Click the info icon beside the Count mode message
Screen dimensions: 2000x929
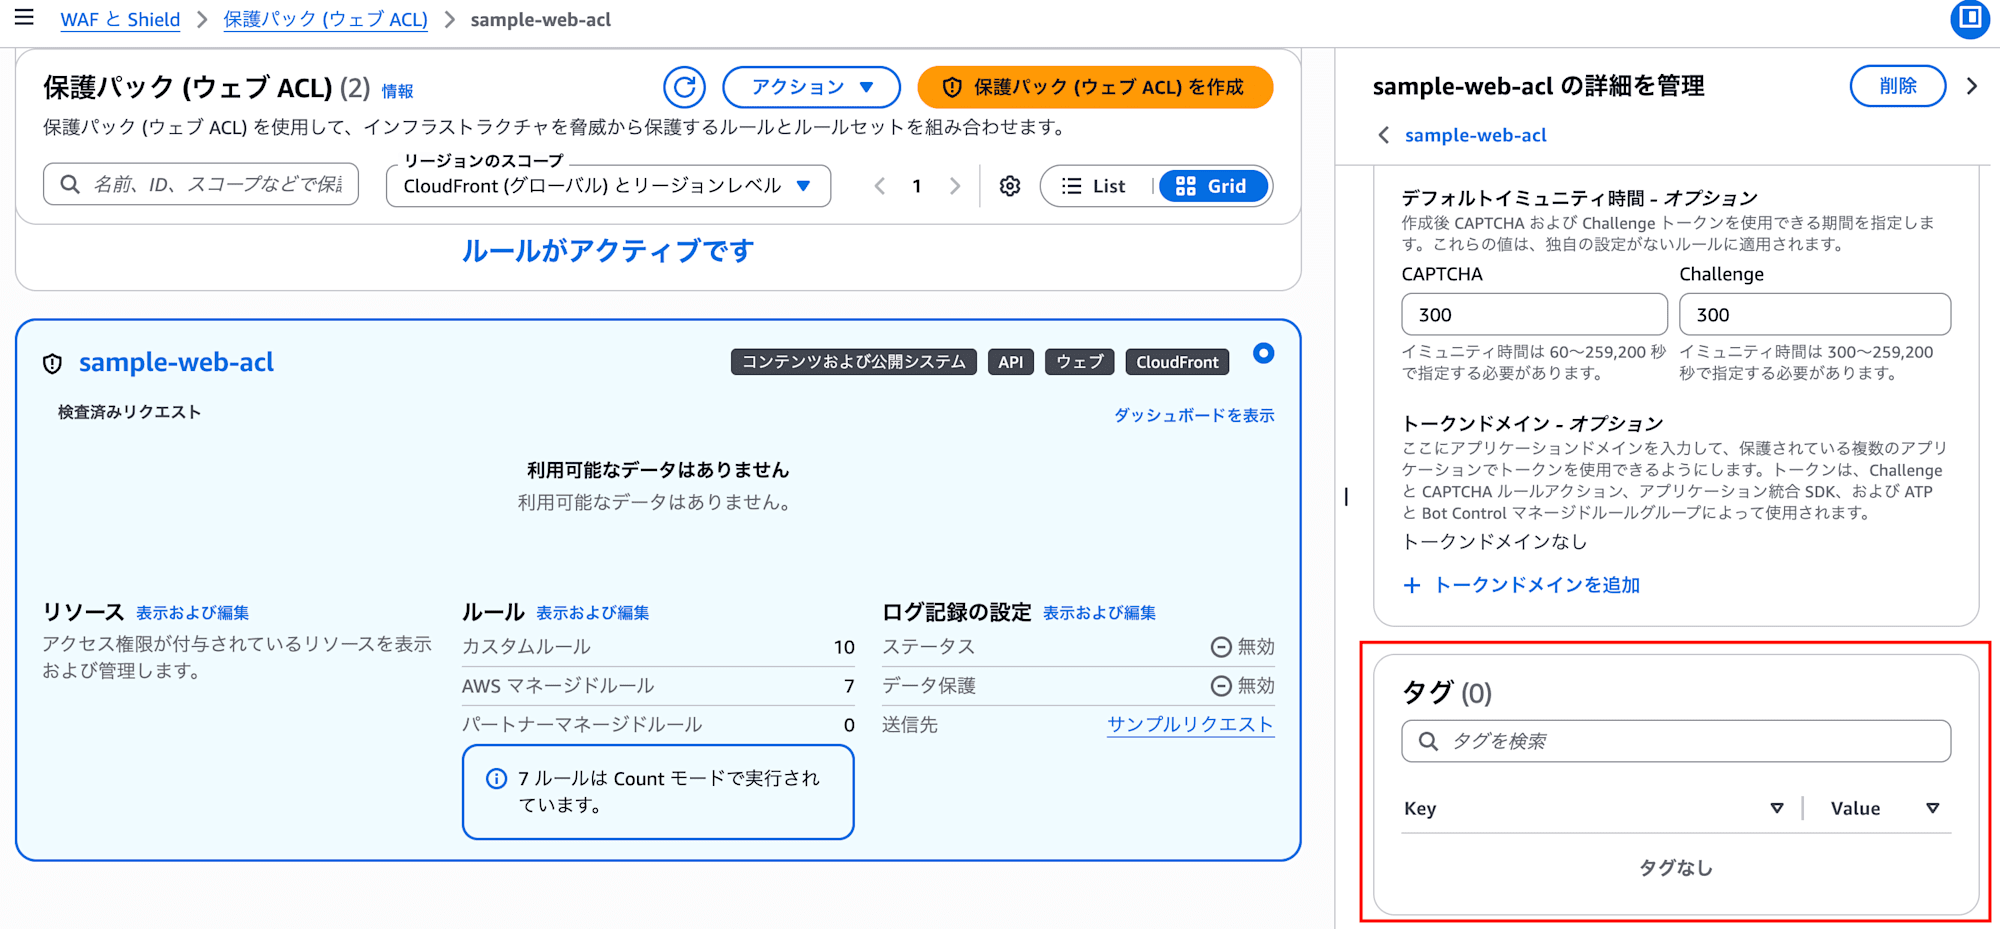[496, 778]
